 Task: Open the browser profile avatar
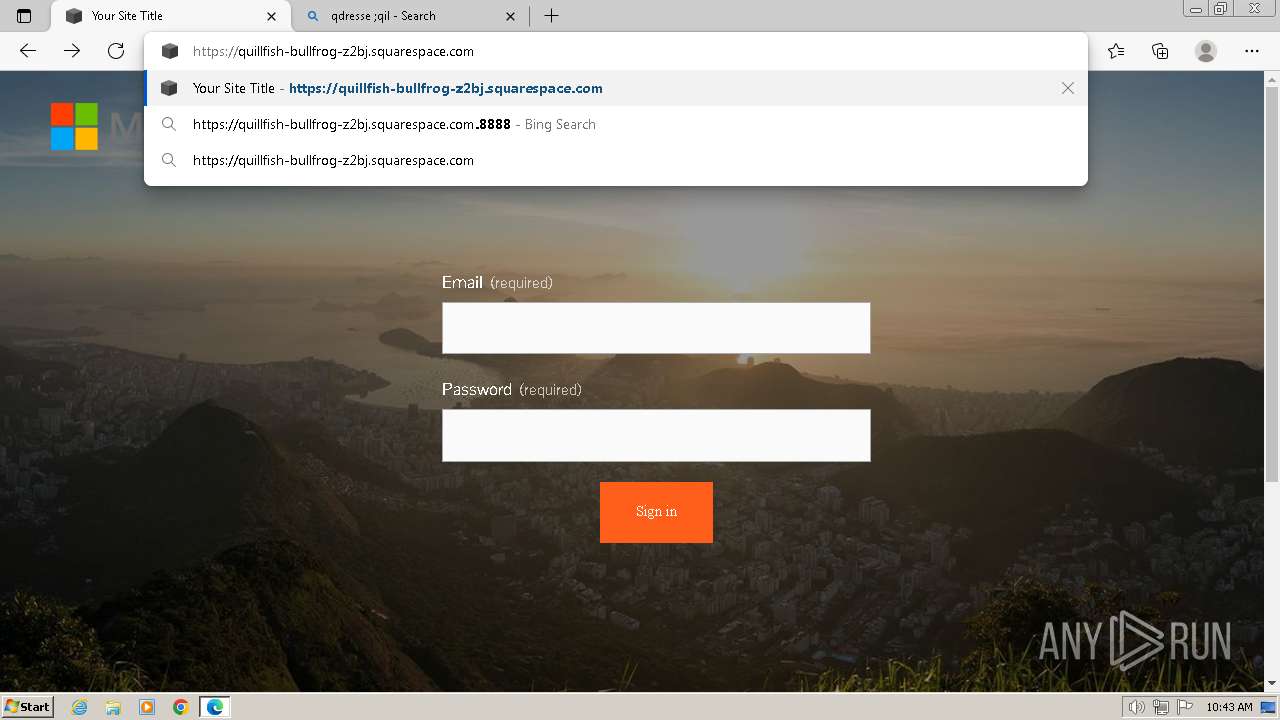pyautogui.click(x=1206, y=51)
